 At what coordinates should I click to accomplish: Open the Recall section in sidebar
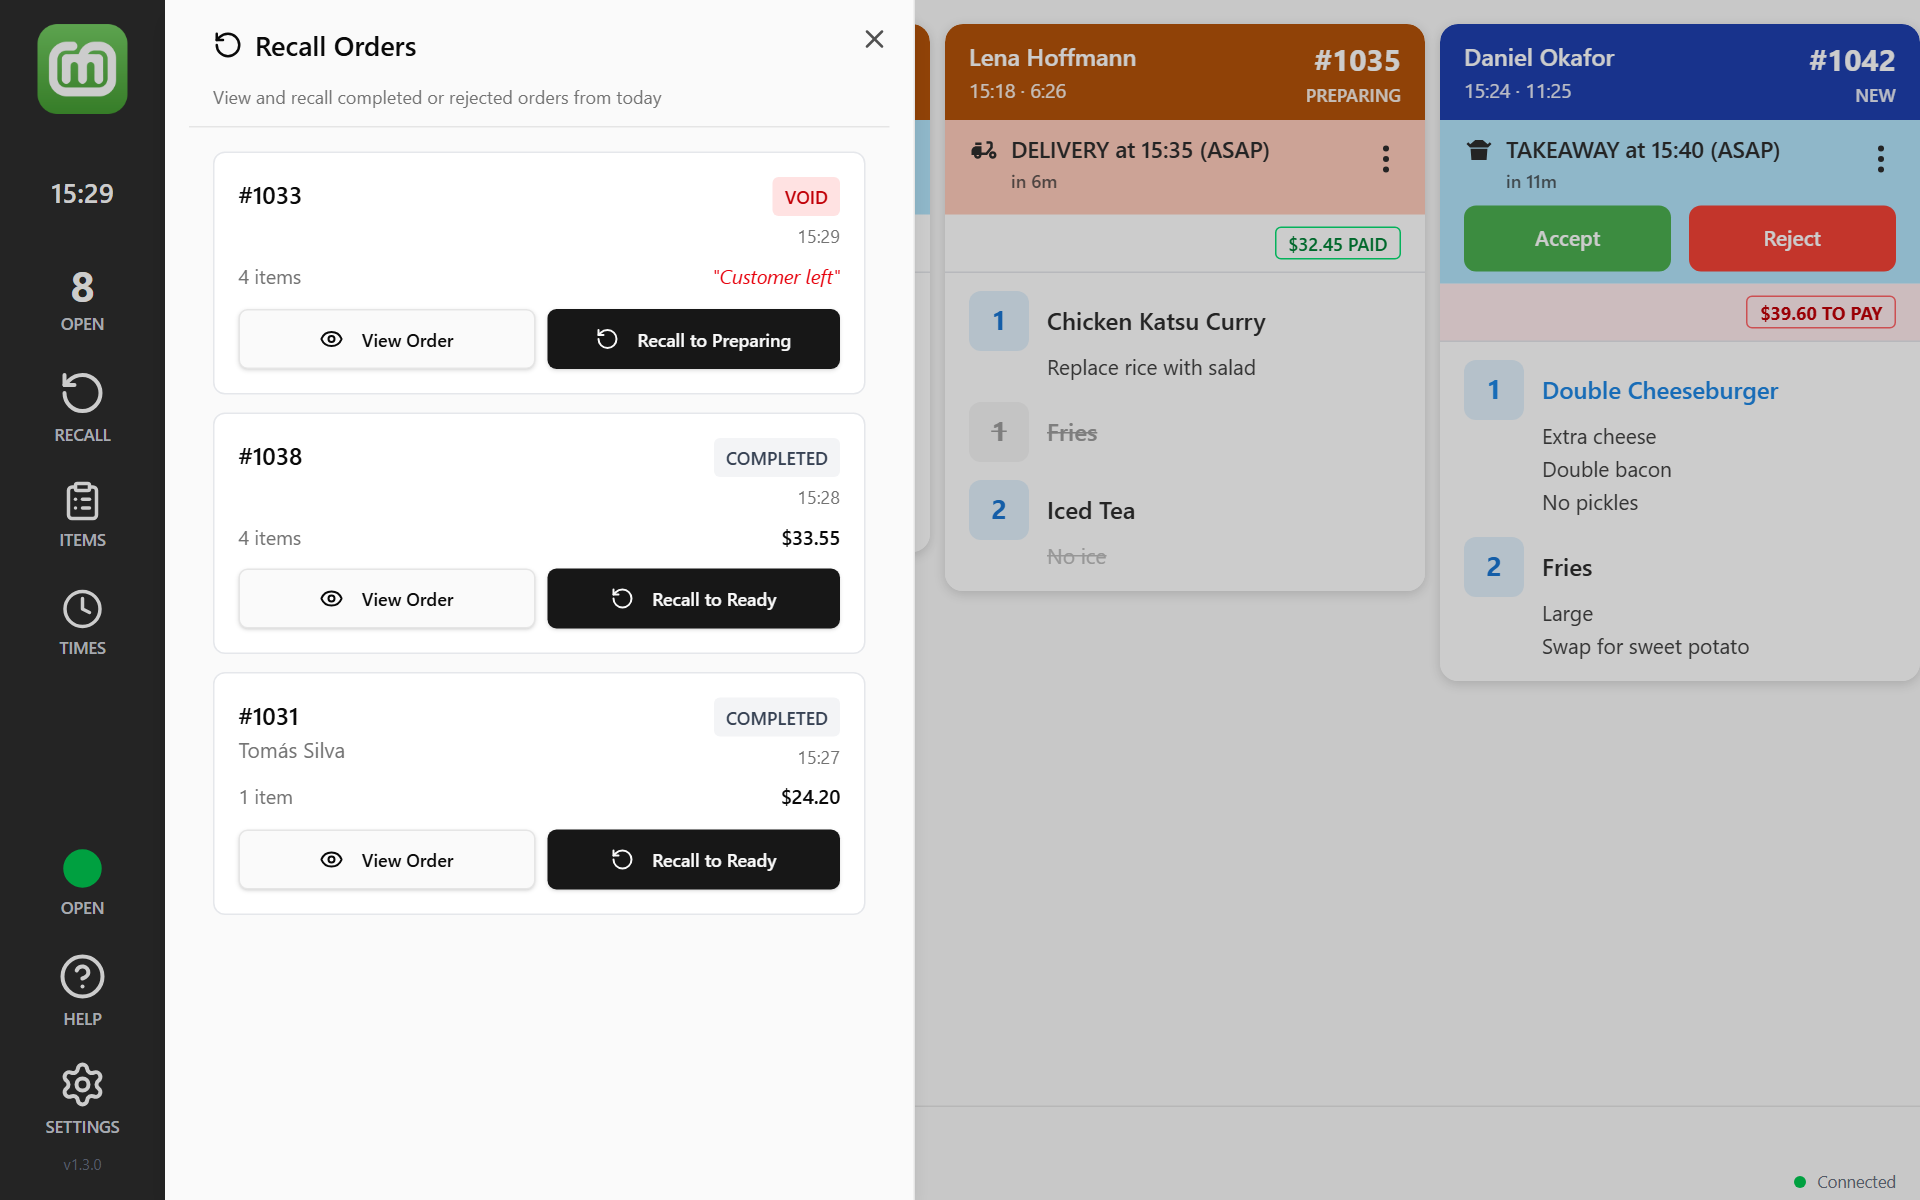(82, 407)
